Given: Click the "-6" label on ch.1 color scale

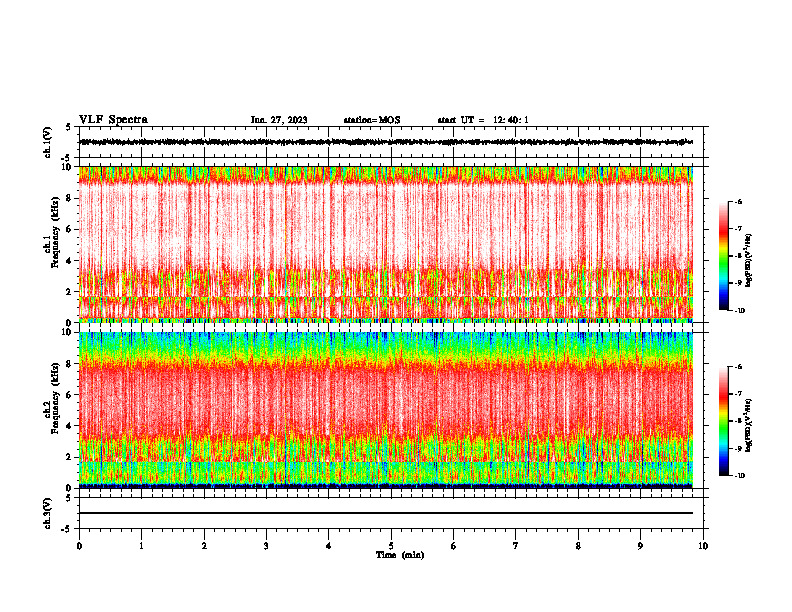Looking at the screenshot, I should (x=738, y=202).
